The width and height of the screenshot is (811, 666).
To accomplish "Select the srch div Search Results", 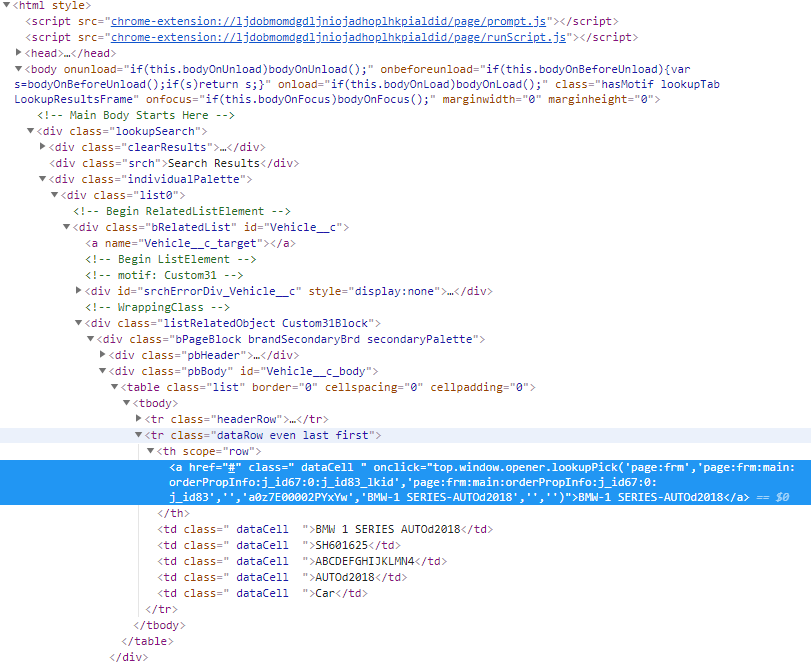I will click(x=174, y=163).
